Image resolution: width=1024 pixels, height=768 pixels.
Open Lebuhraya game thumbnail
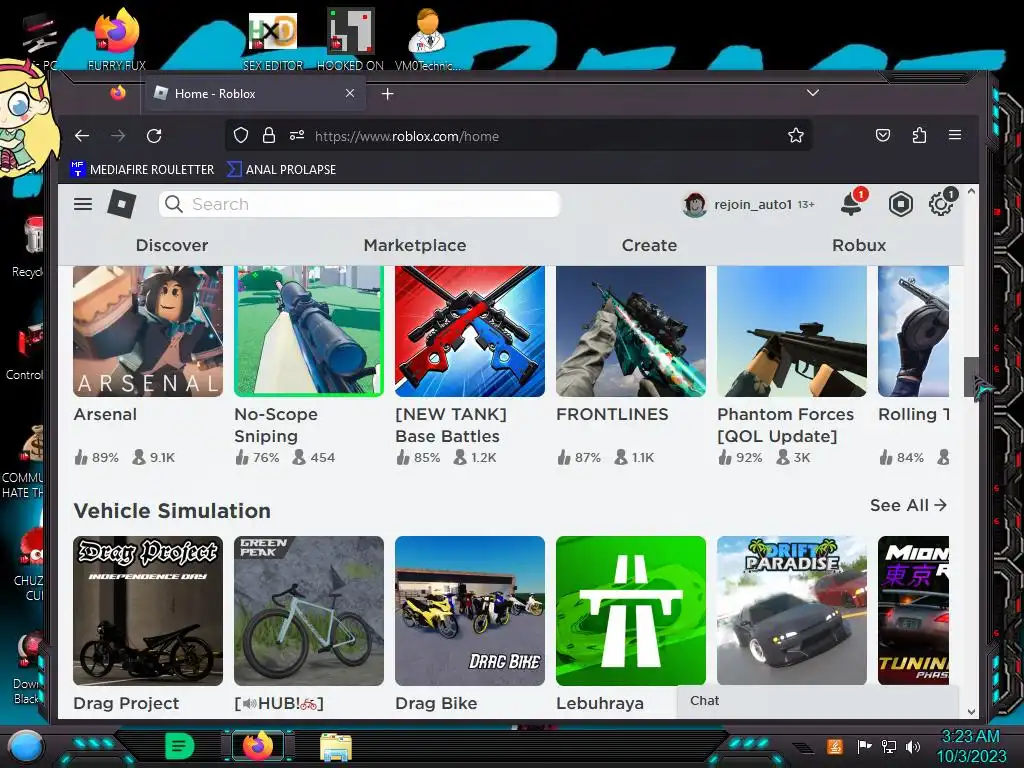[x=631, y=611]
